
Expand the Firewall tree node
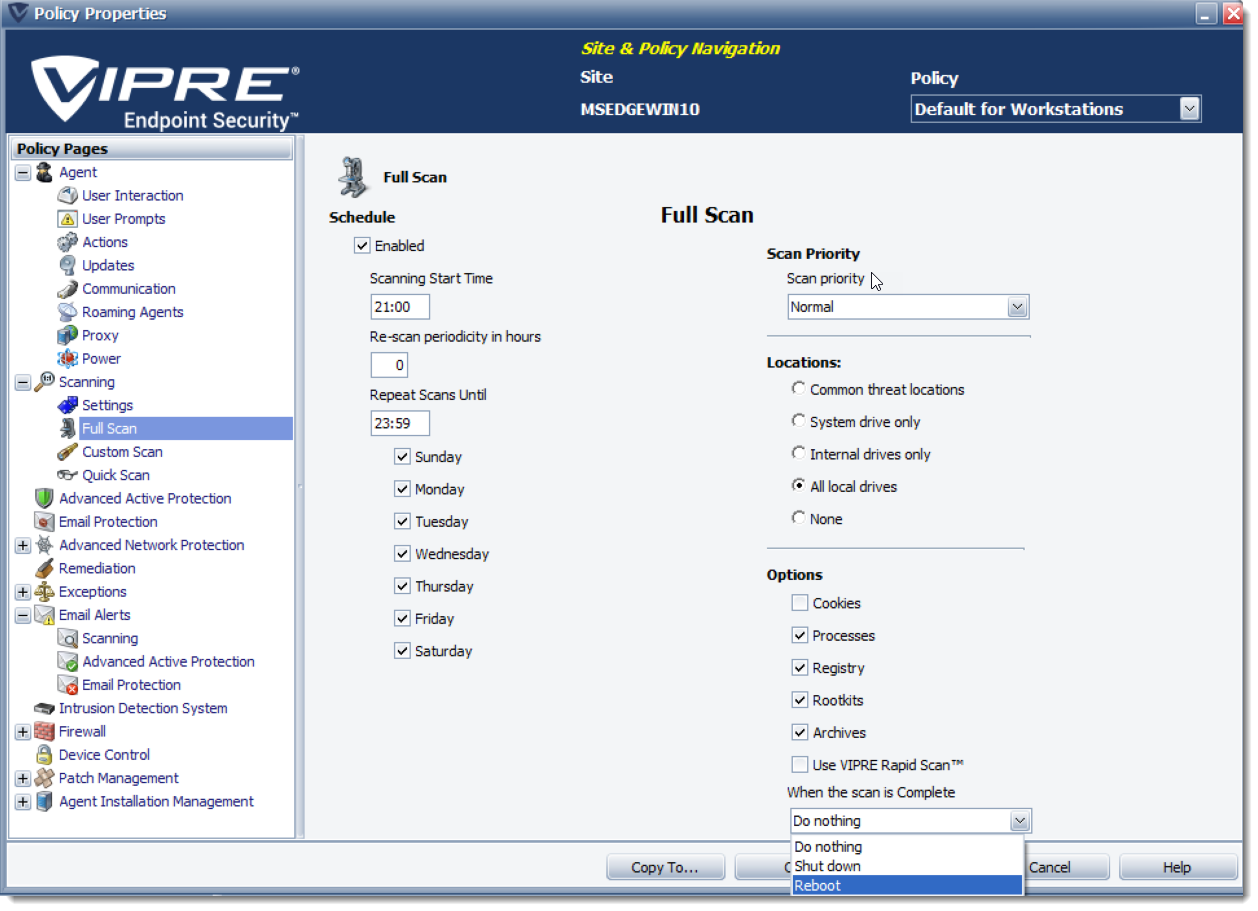pyautogui.click(x=22, y=731)
